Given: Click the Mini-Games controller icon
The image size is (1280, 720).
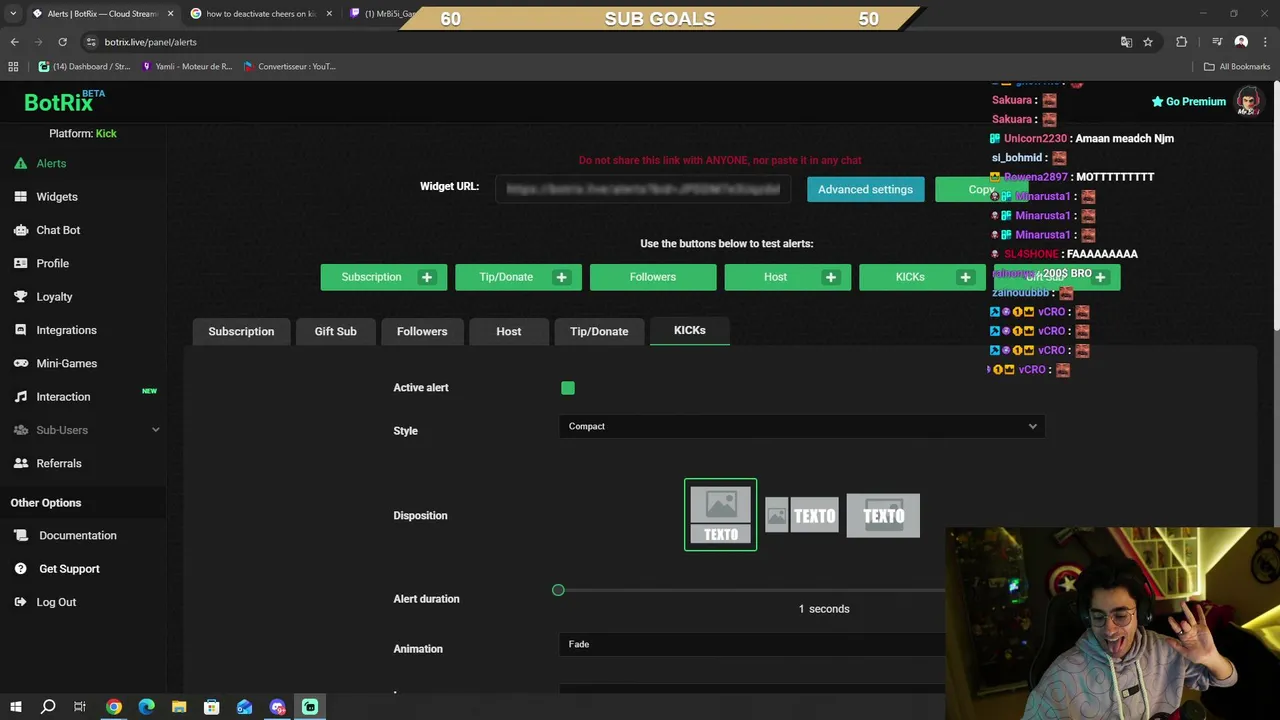Looking at the screenshot, I should pos(20,363).
